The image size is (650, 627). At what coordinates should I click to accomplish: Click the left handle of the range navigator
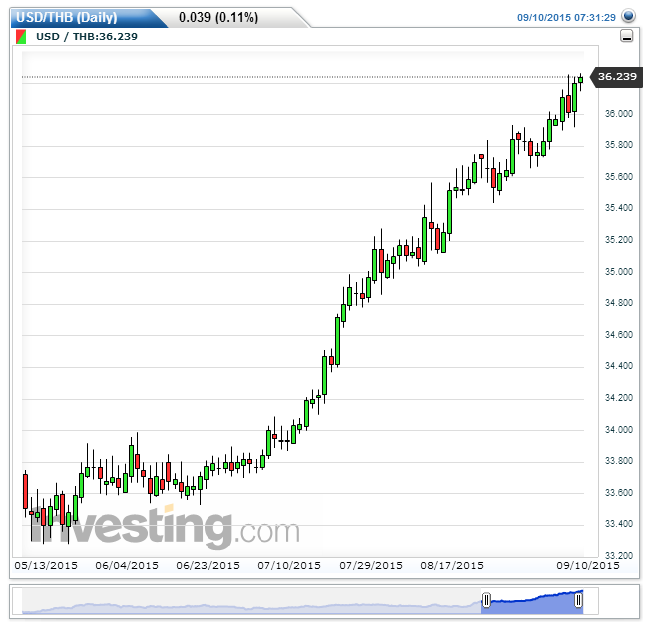pos(486,601)
